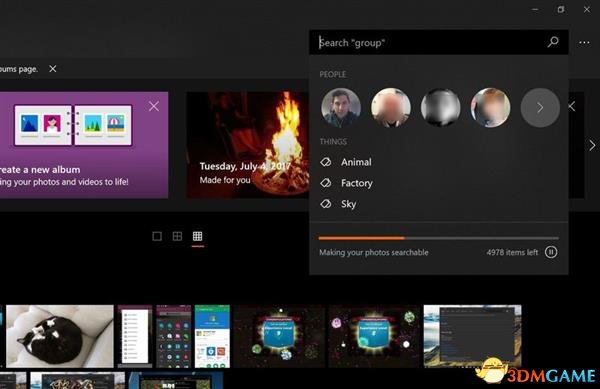The image size is (600, 389).
Task: Click the photo indexing progress bar
Action: [x=438, y=238]
